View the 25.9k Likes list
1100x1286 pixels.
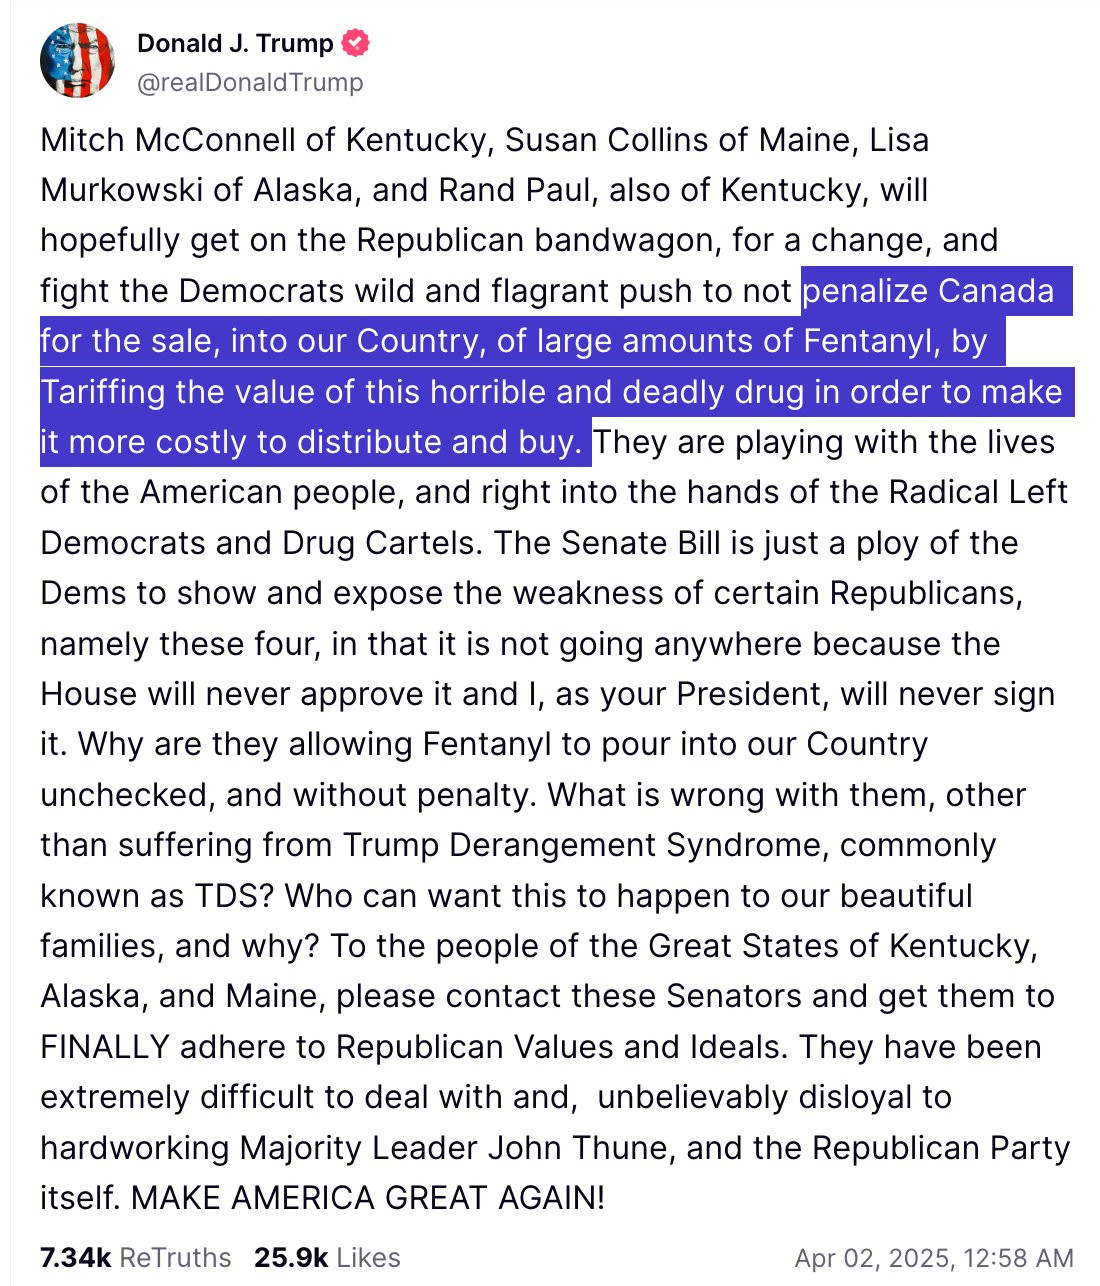(327, 1258)
